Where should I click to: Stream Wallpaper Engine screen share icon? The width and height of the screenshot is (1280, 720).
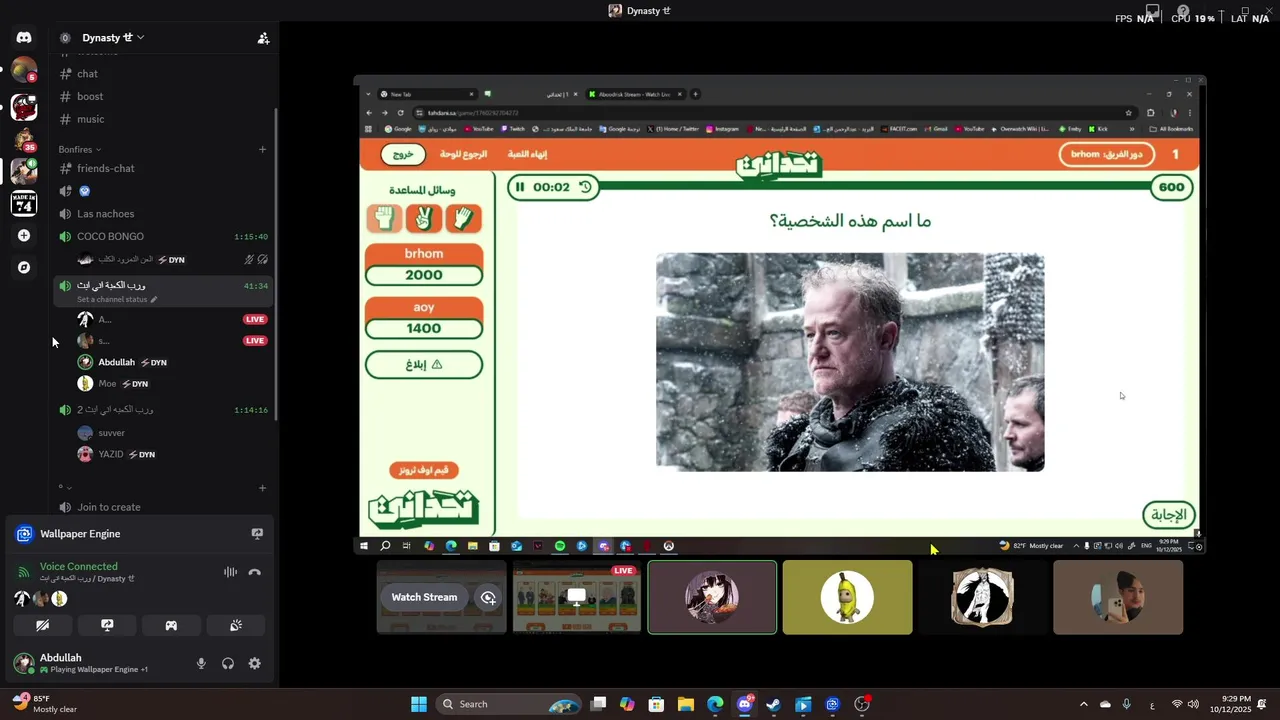(x=257, y=534)
